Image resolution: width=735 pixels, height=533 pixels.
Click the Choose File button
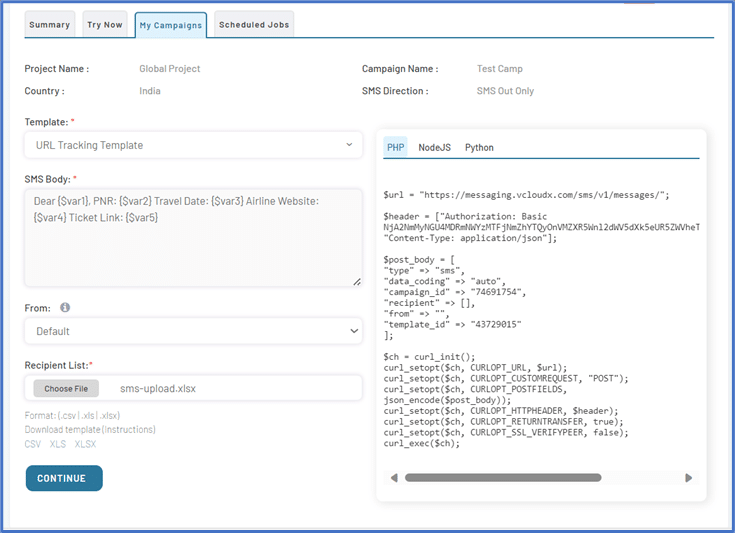pyautogui.click(x=66, y=388)
